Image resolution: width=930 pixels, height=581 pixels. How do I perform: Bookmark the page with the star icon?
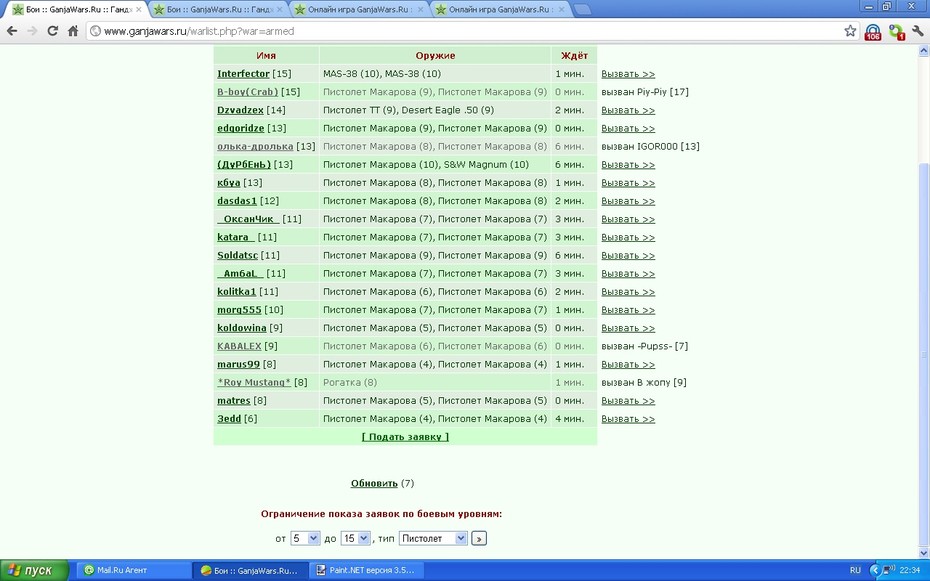pyautogui.click(x=850, y=31)
